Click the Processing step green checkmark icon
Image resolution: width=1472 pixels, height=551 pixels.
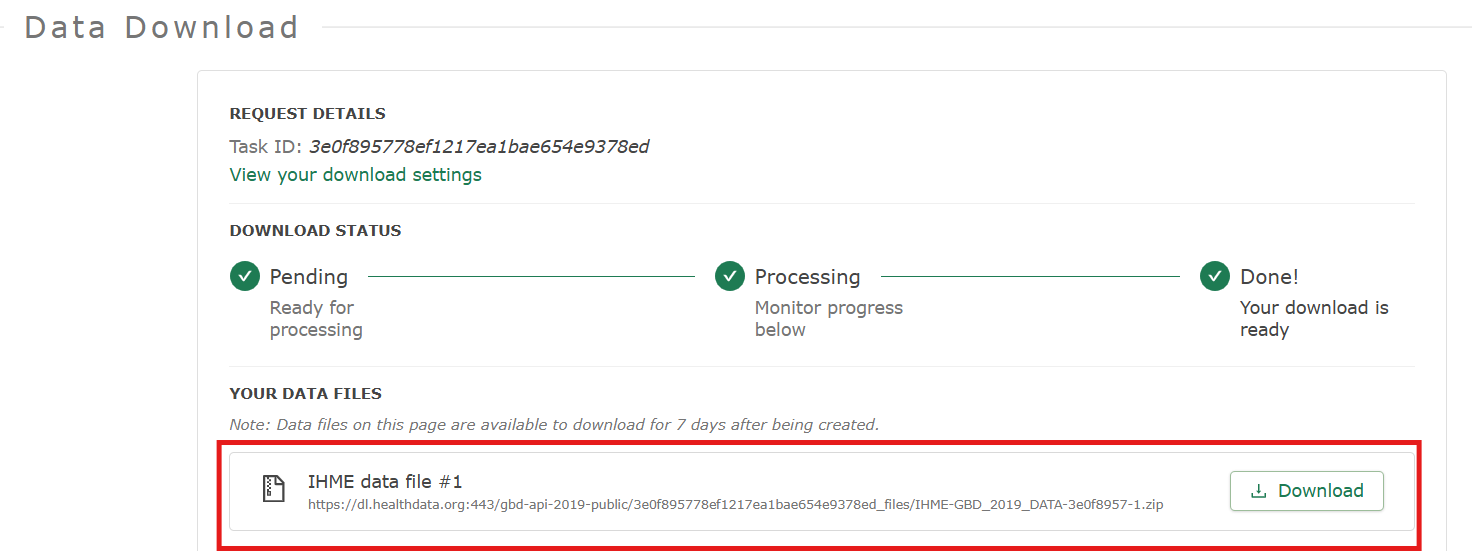pyautogui.click(x=730, y=276)
